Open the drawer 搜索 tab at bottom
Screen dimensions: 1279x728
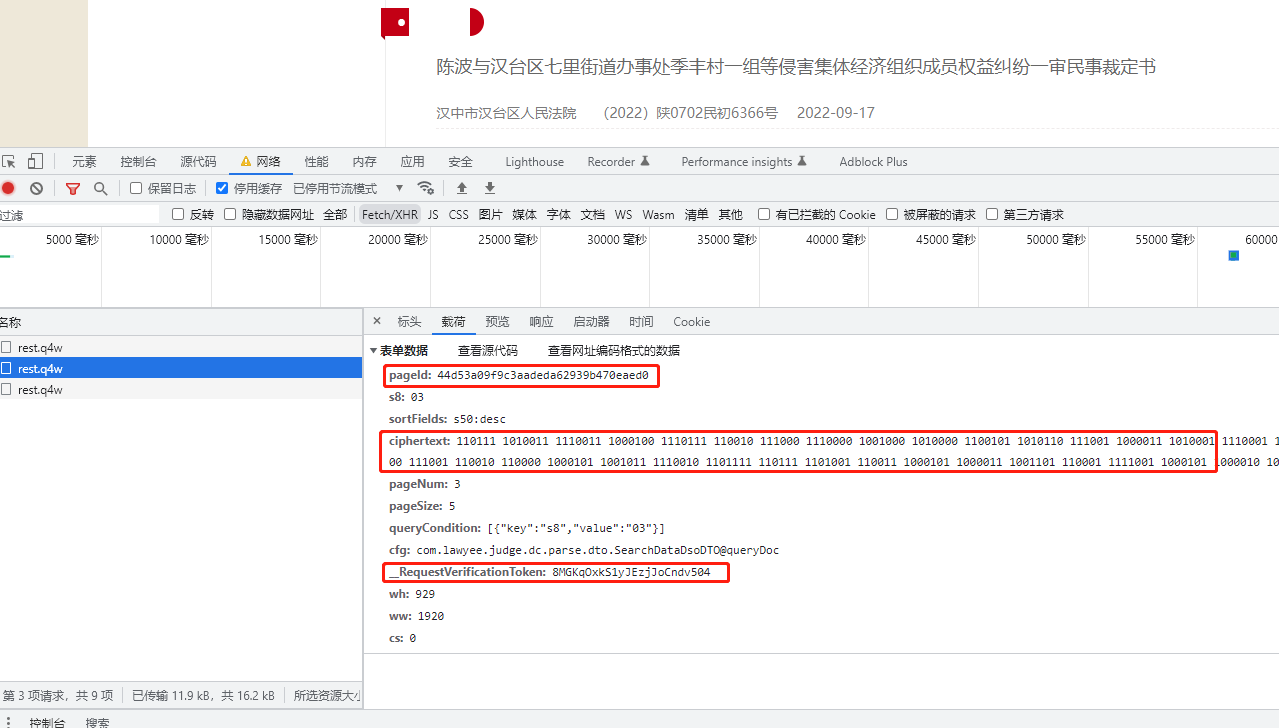(97, 722)
